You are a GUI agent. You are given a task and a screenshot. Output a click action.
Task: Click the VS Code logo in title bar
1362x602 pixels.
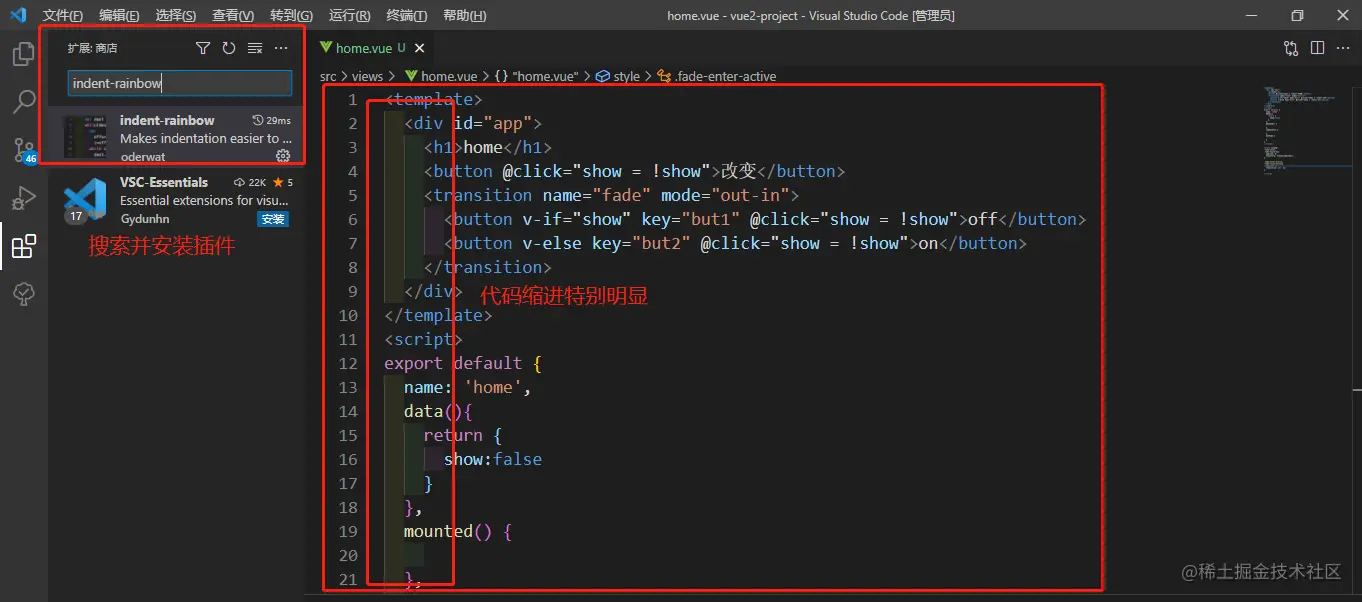click(18, 15)
